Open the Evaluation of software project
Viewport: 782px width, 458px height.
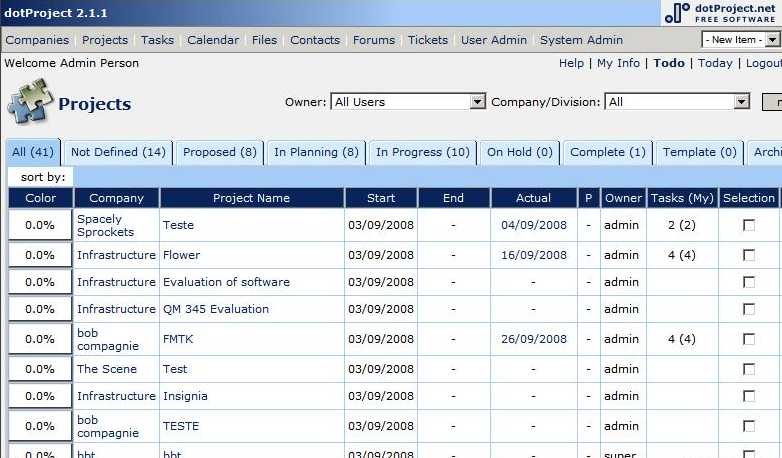point(226,282)
